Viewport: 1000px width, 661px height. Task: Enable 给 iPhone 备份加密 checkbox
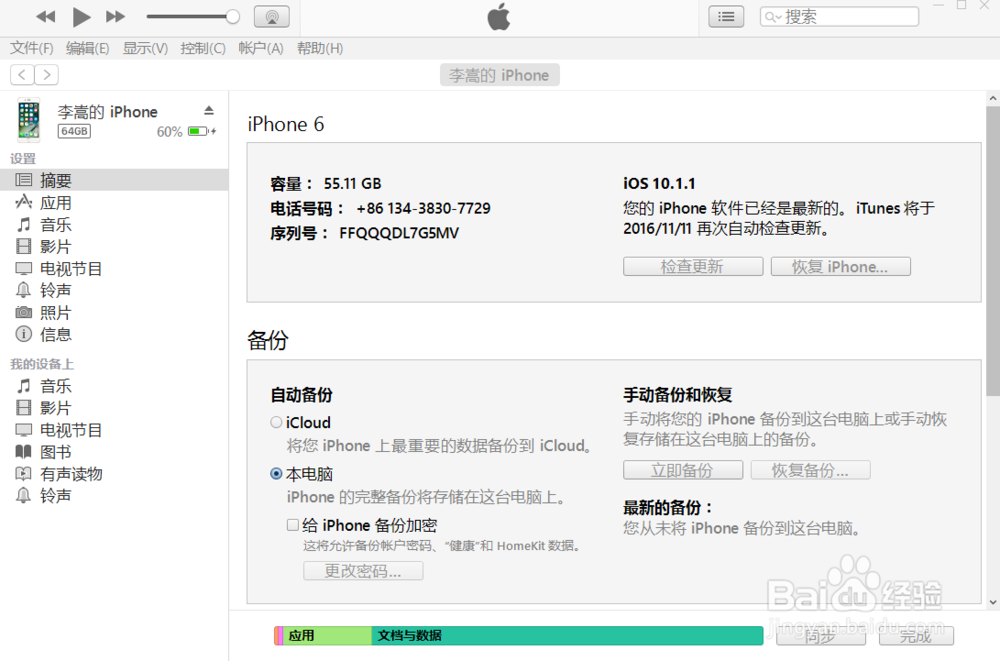point(293,525)
